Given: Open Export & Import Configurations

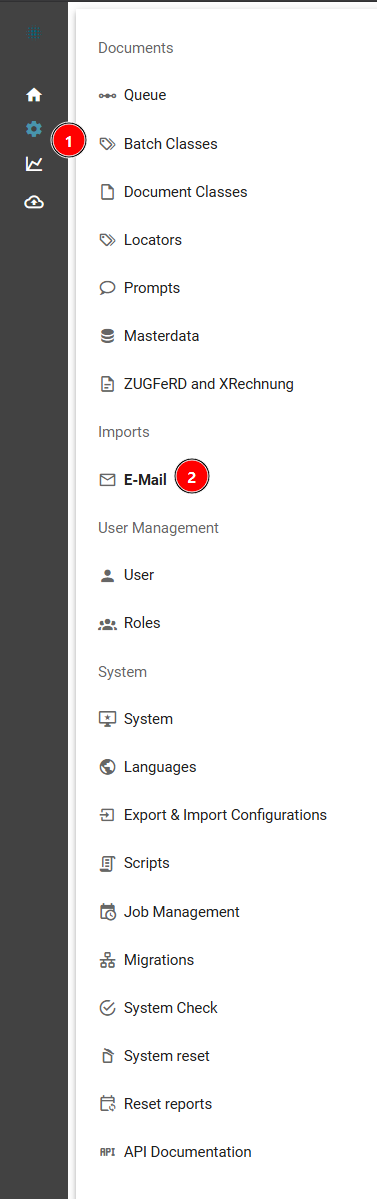Looking at the screenshot, I should pyautogui.click(x=226, y=815).
